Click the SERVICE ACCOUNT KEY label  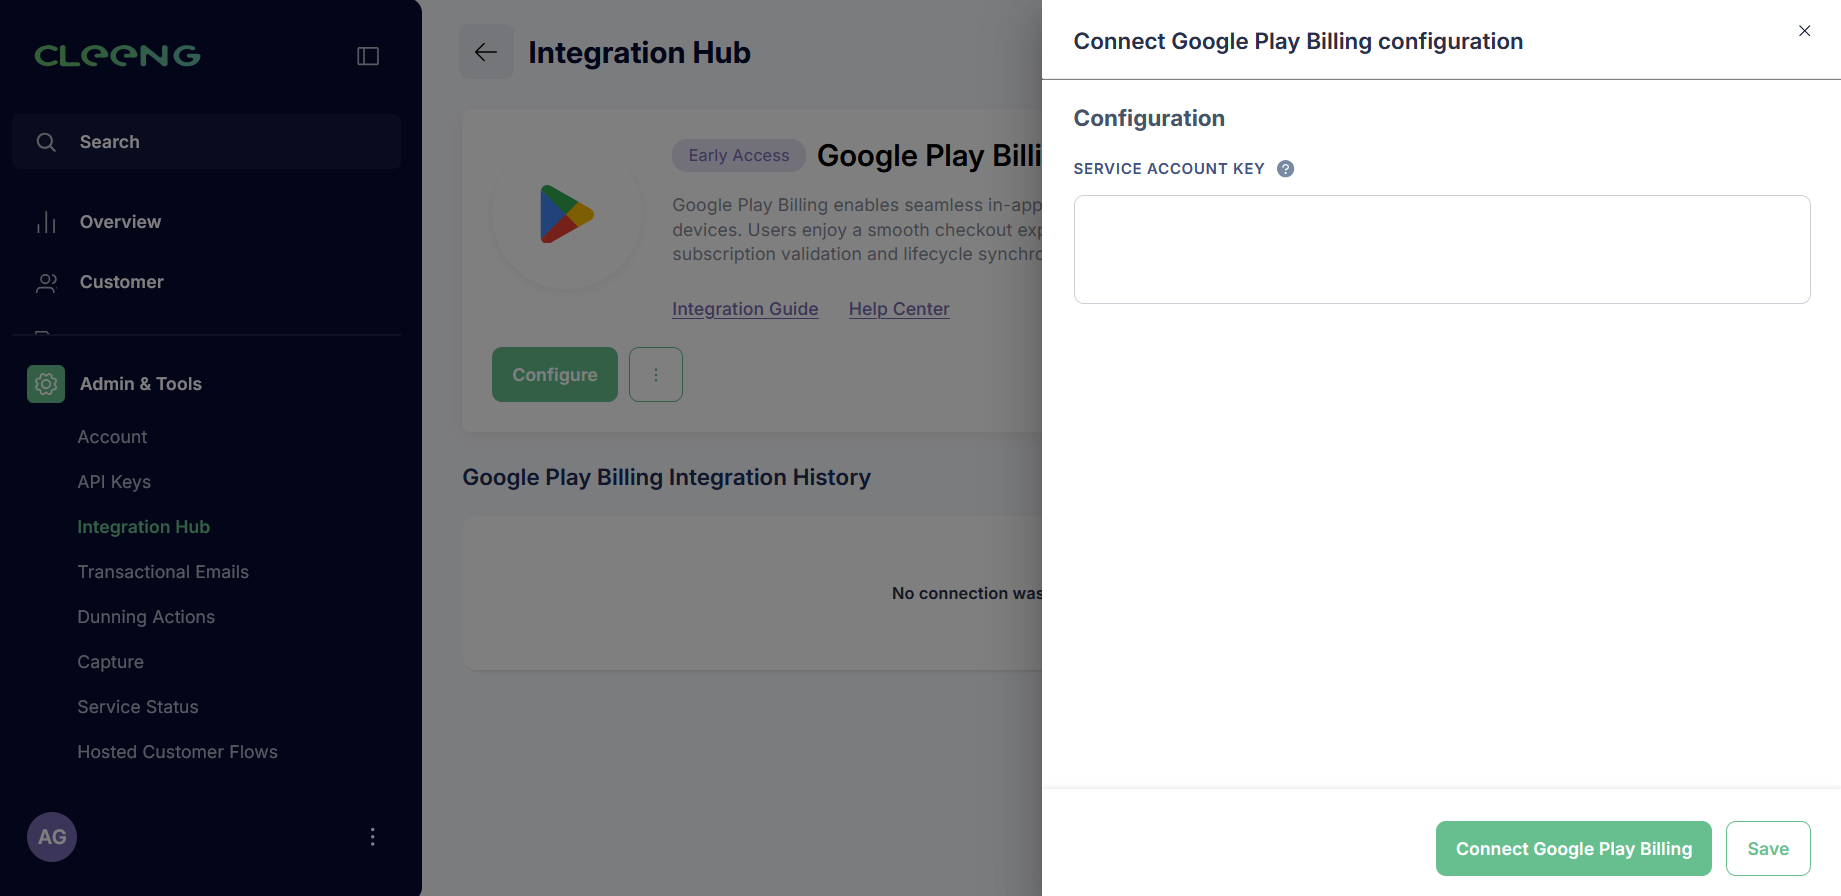[1169, 169]
